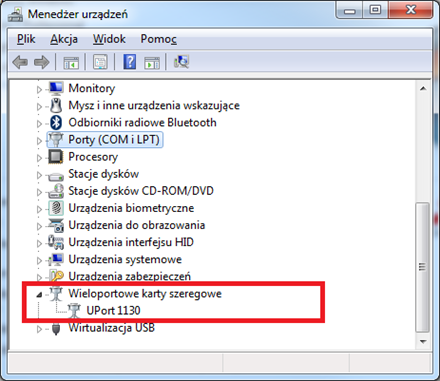Click the vertical scrollbar thumb
This screenshot has width=440, height=381.
click(423, 267)
